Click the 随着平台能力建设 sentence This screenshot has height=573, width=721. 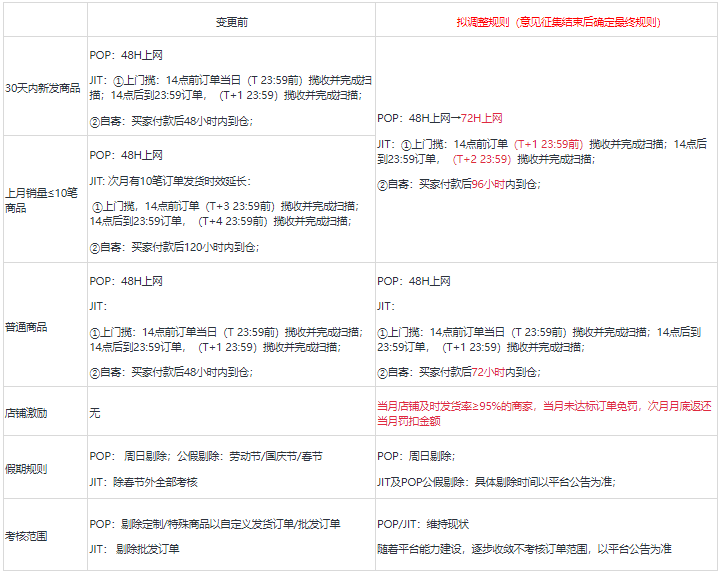(524, 548)
